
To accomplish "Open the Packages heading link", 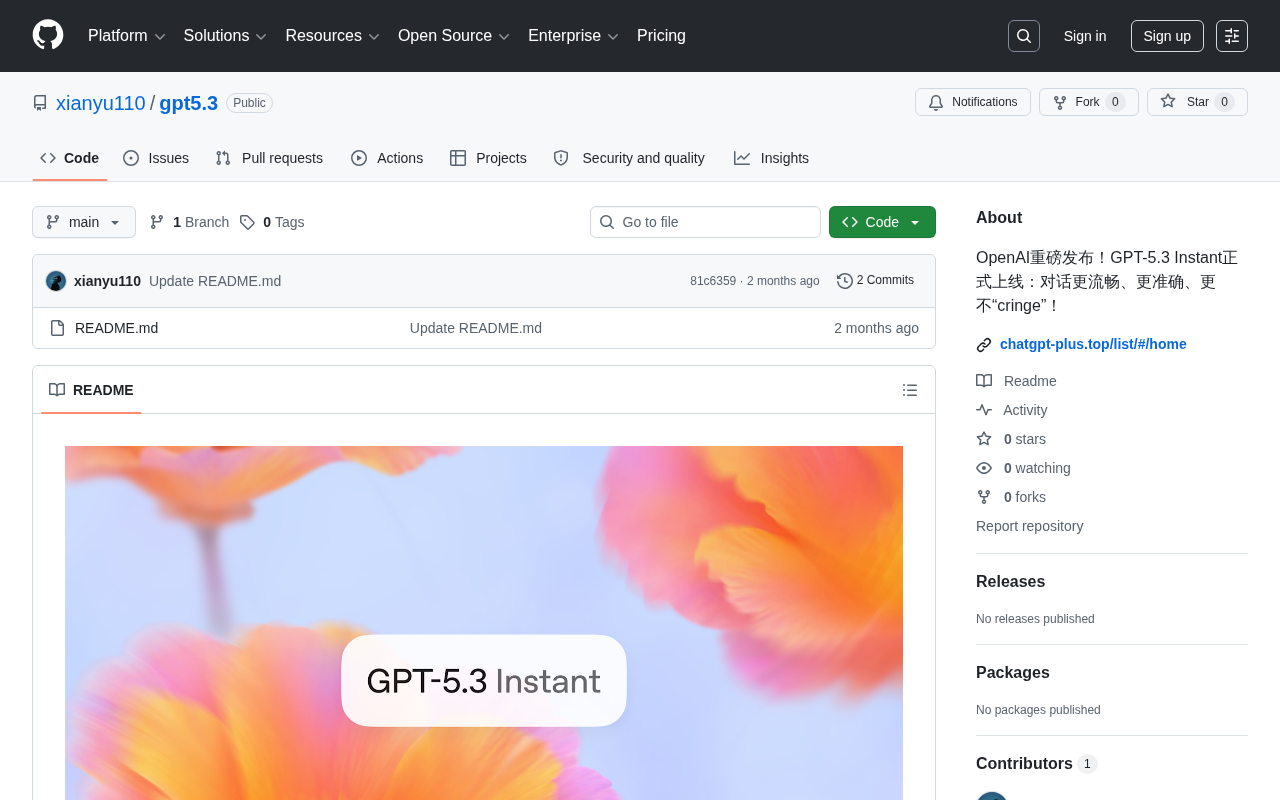I will (1013, 673).
